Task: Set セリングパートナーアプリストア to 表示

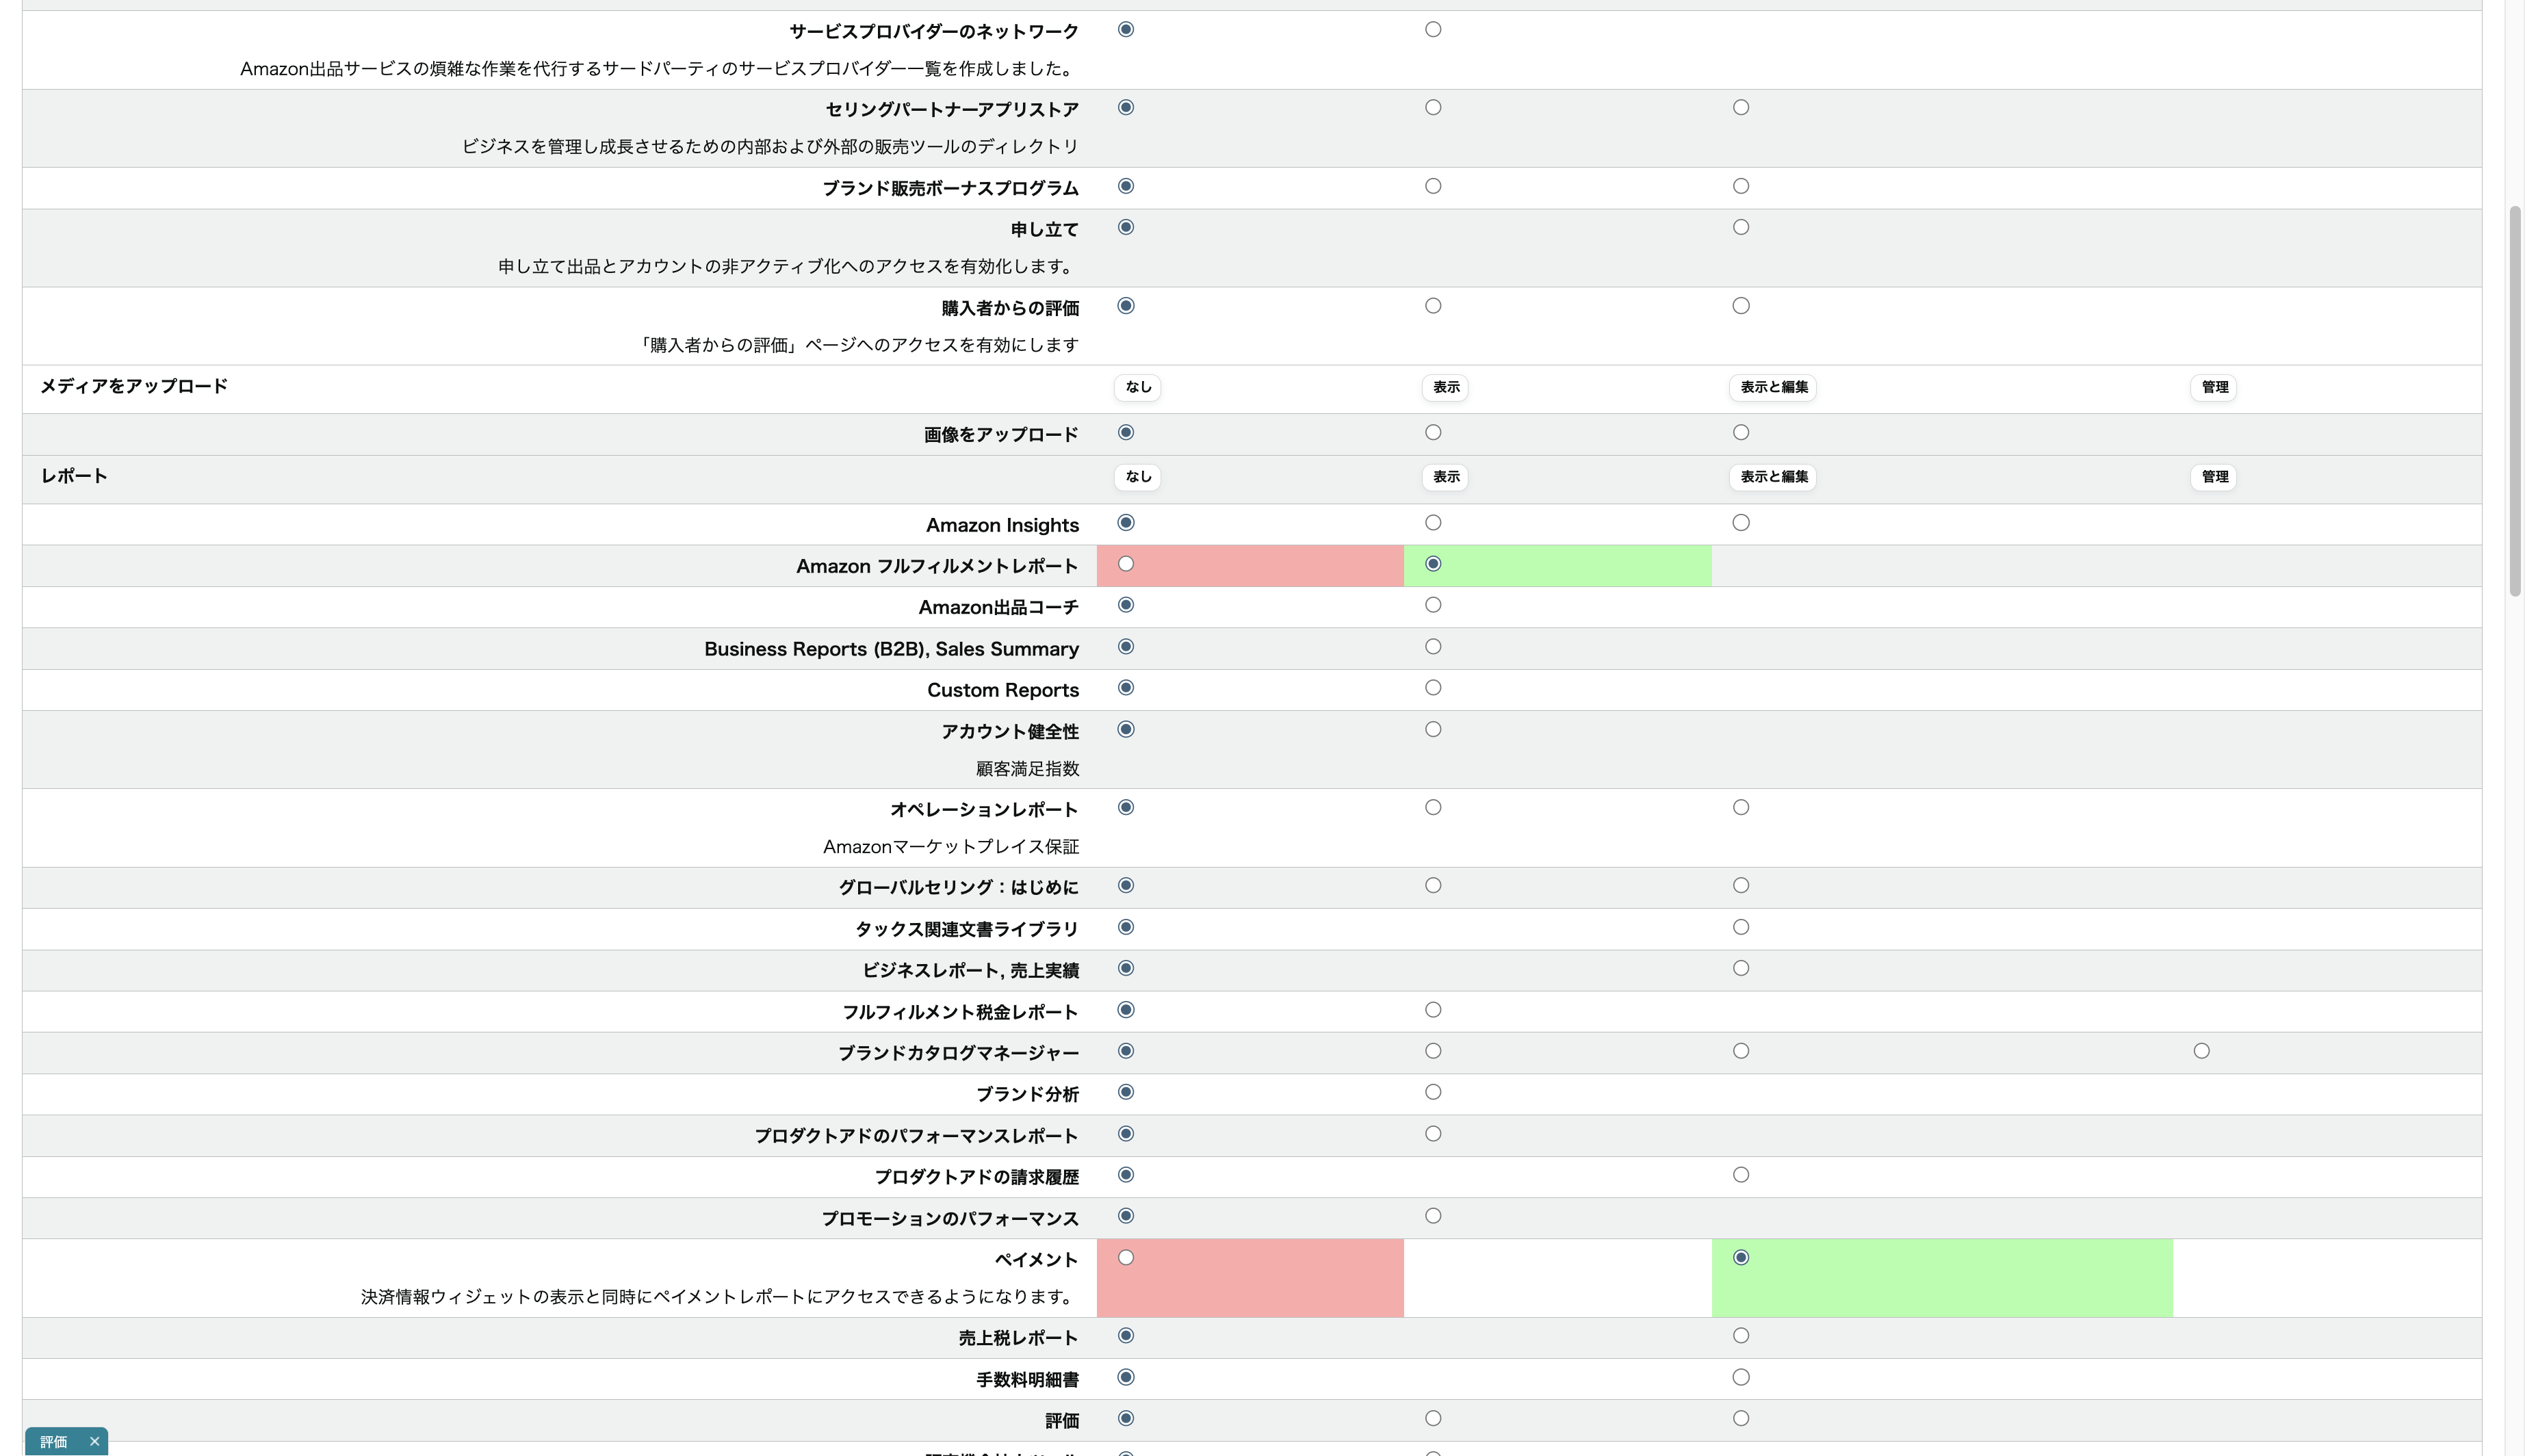Action: click(x=1433, y=108)
